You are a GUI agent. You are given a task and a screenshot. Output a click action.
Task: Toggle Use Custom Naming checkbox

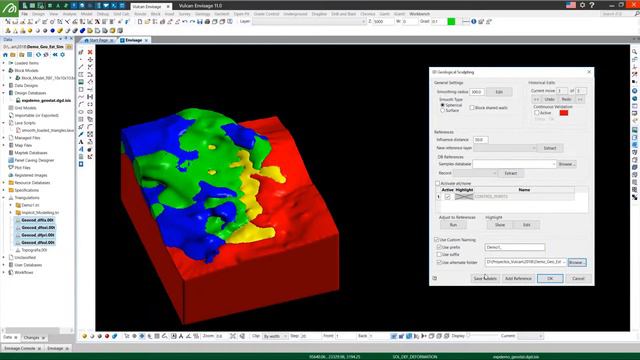[x=436, y=240]
